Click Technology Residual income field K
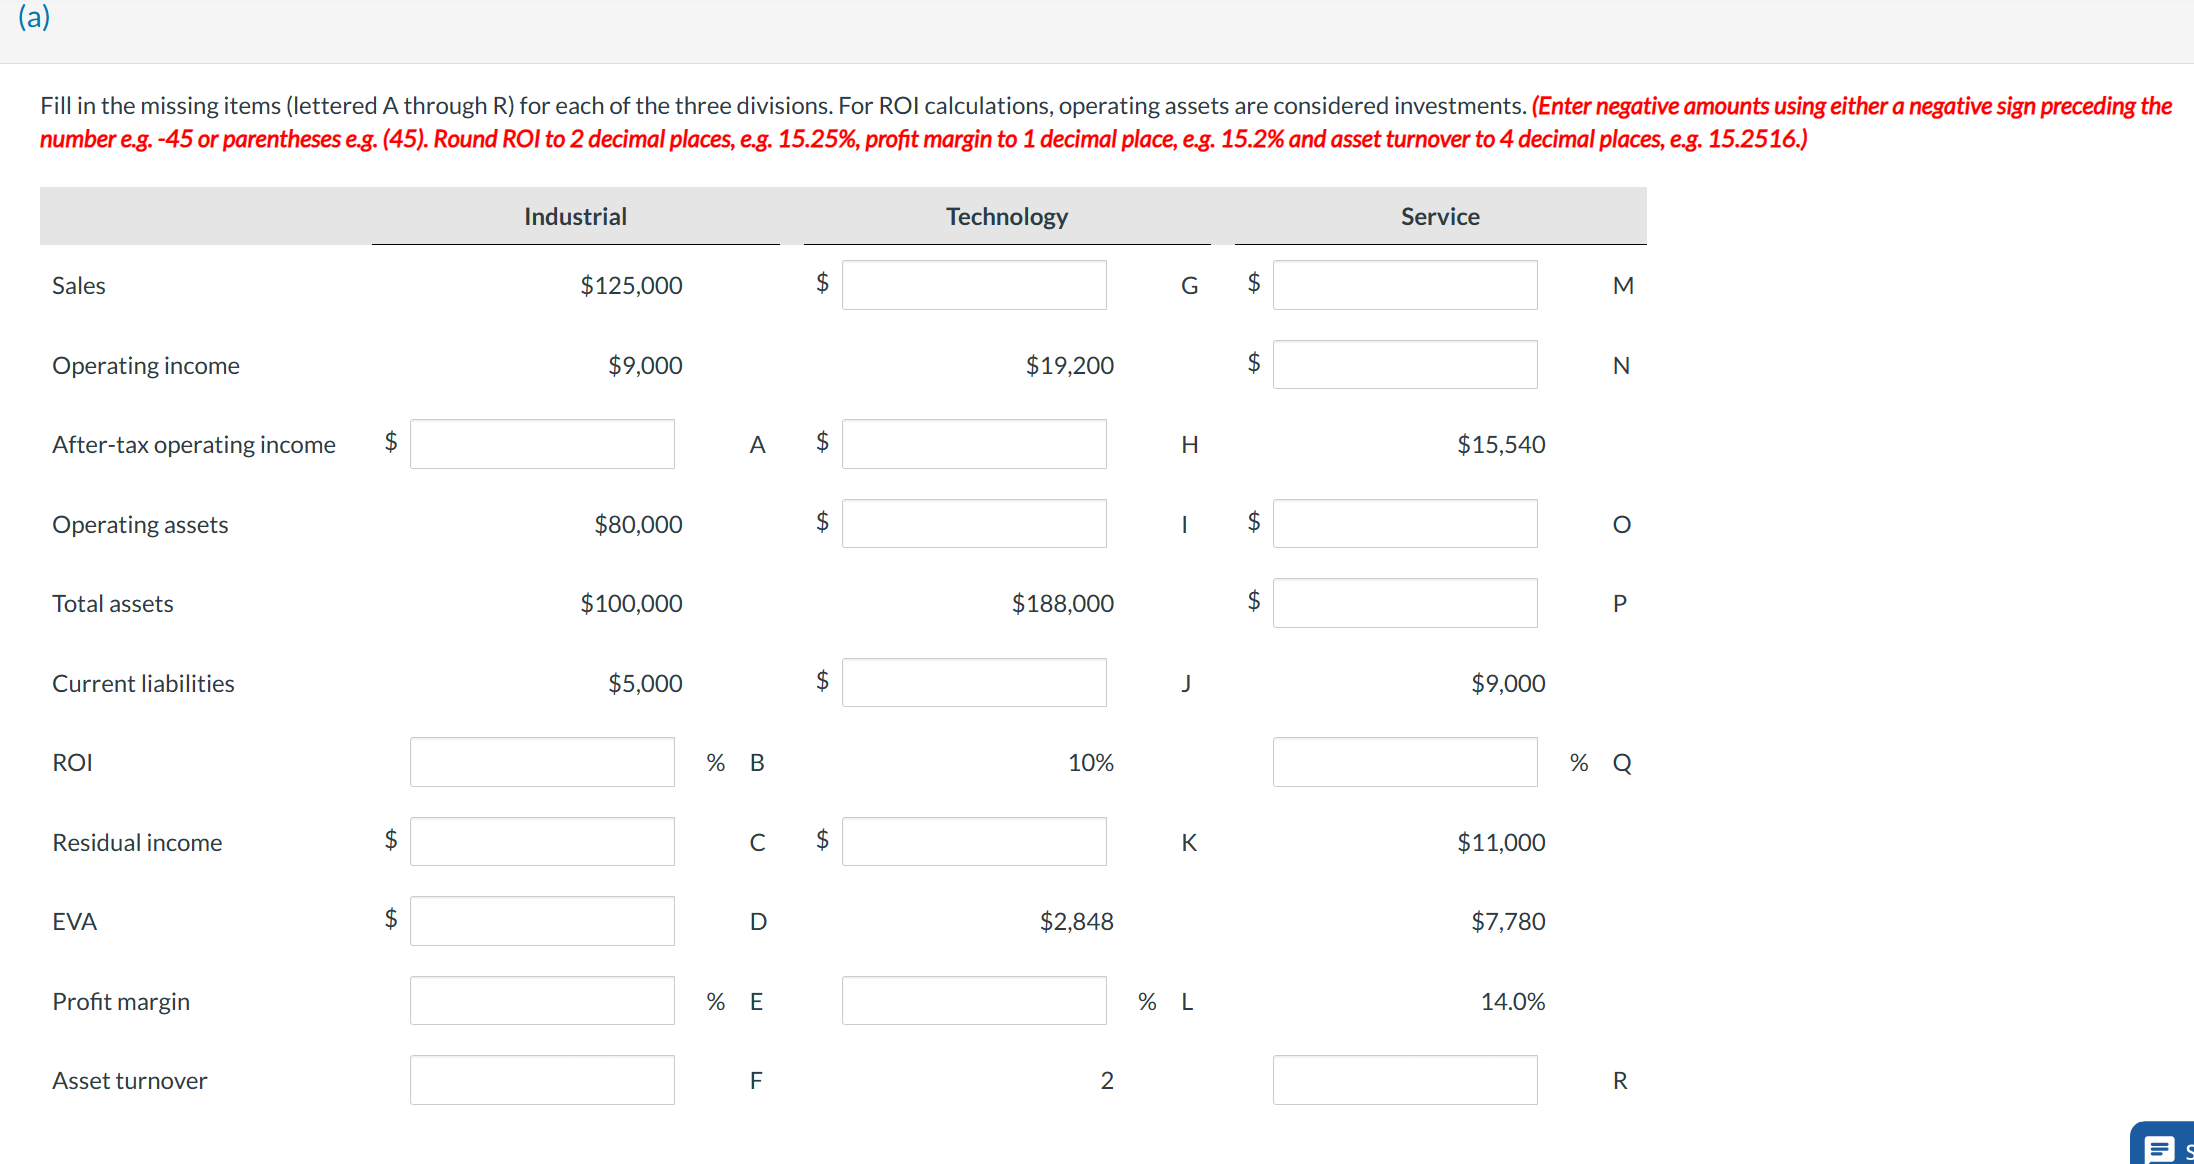This screenshot has height=1164, width=2194. click(974, 842)
